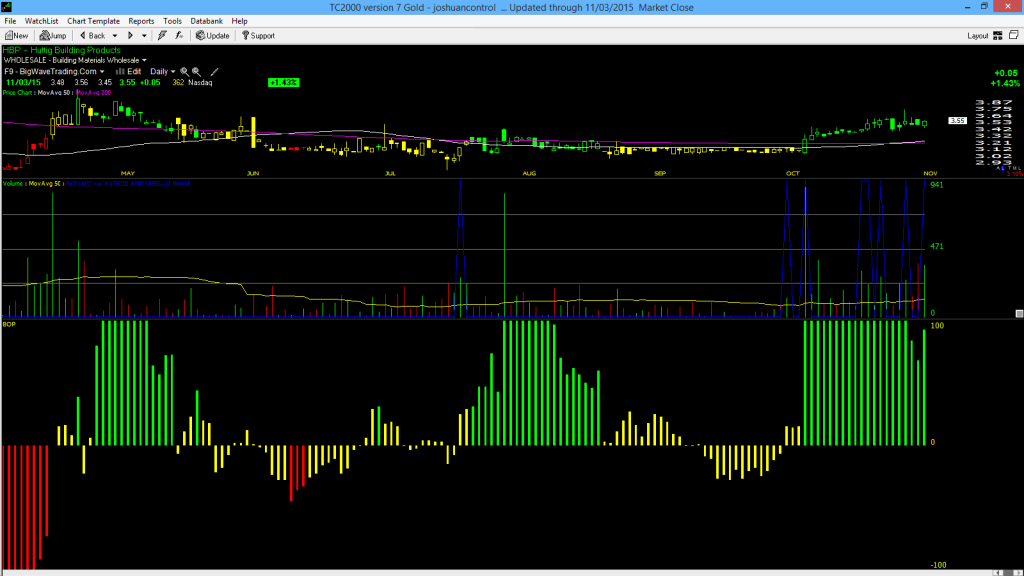1024x576 pixels.
Task: Select the trendline drawing tool icon
Action: 214,72
